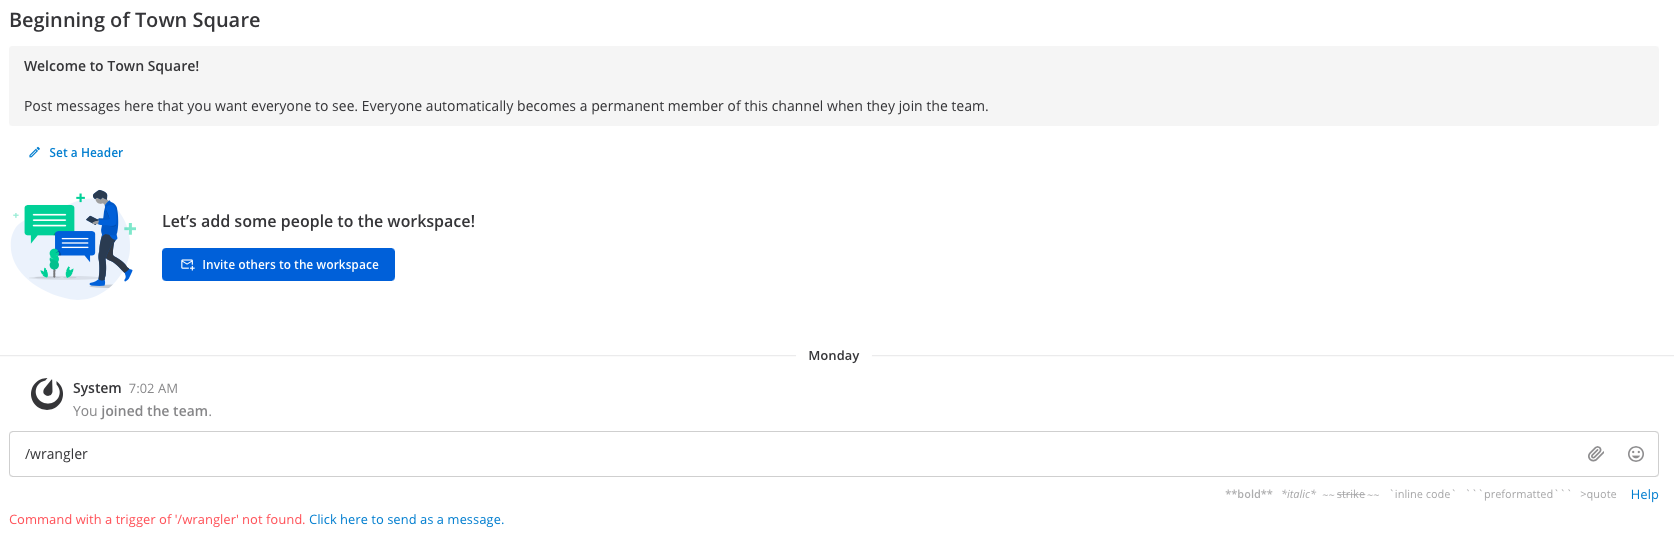Click the red command not found error text
Viewport: 1674px width, 533px height.
point(157,520)
